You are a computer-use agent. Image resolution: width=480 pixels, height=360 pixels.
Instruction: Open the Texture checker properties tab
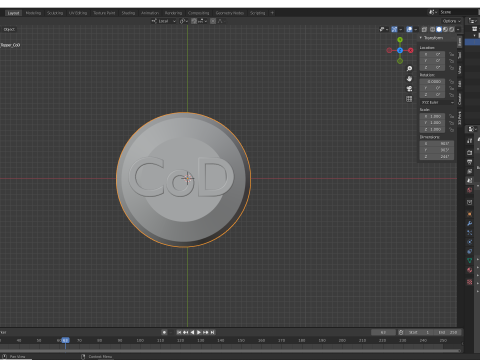tap(470, 282)
